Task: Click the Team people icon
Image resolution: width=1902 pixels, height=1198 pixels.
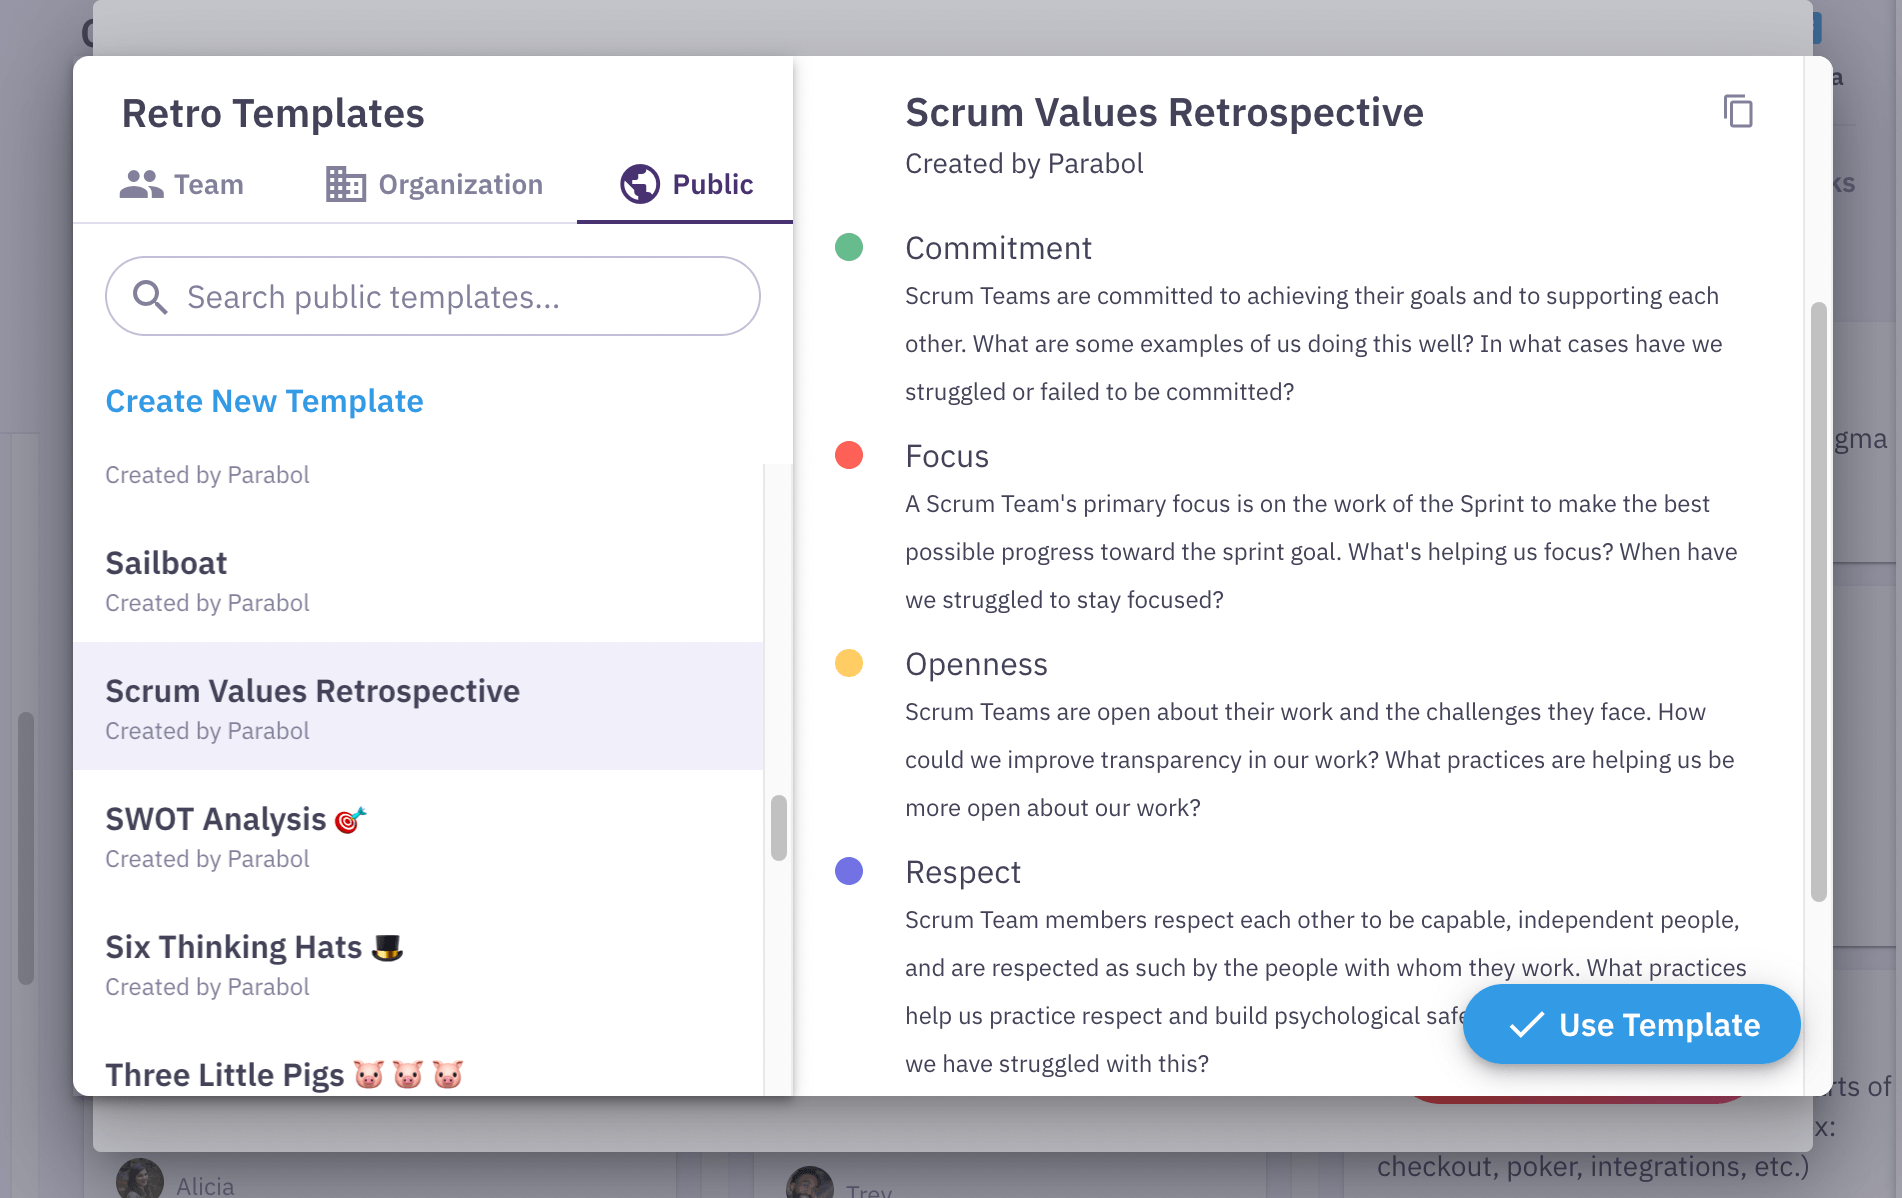Action: tap(141, 184)
